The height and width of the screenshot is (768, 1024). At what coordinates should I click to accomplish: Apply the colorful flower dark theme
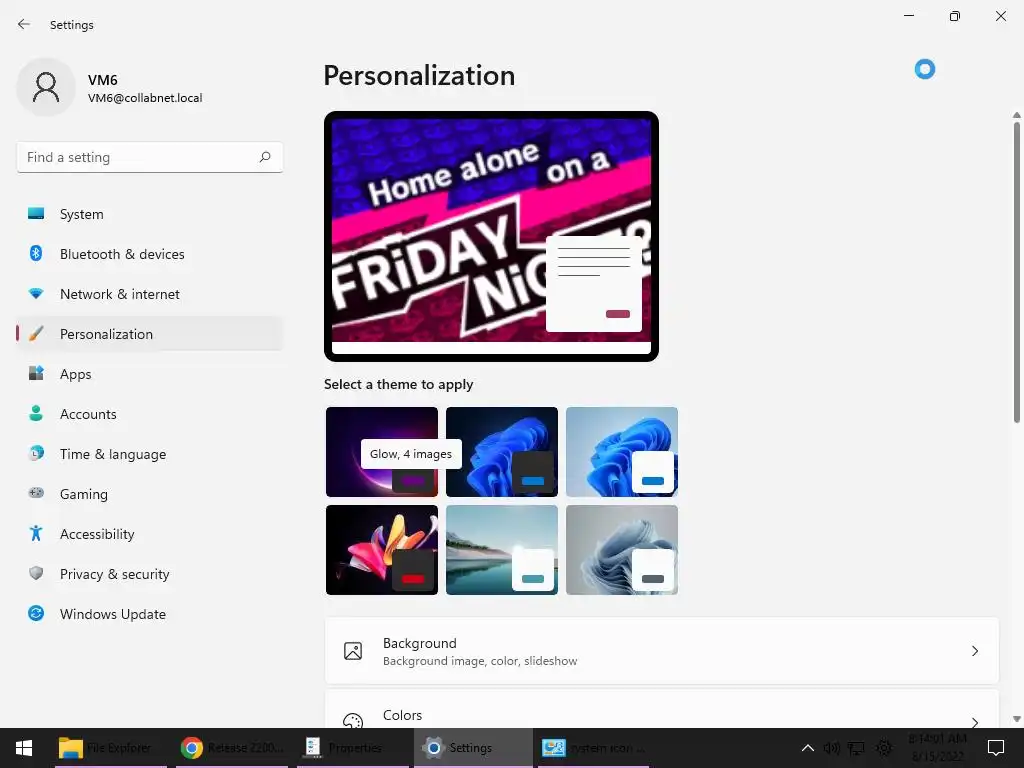(382, 550)
